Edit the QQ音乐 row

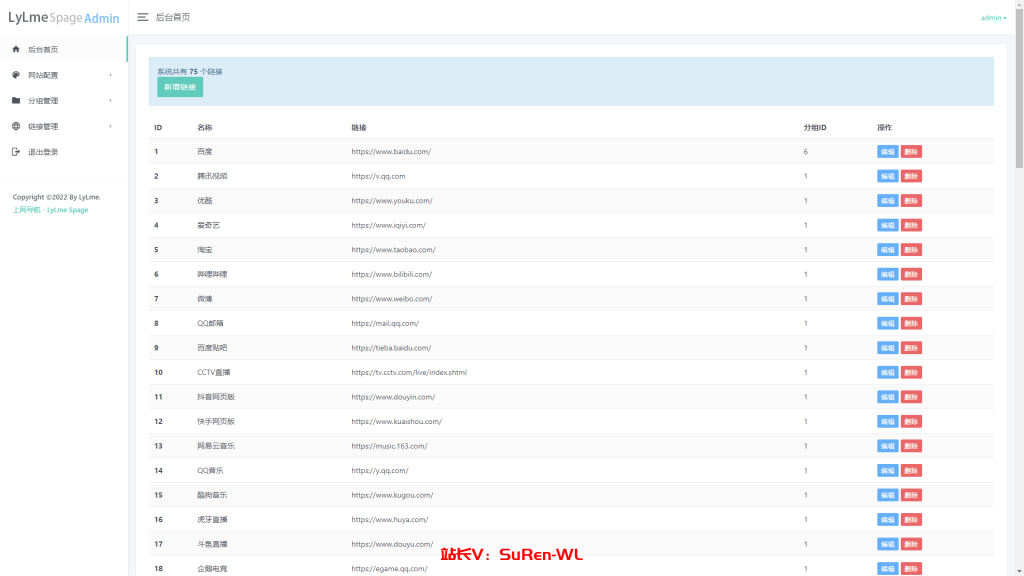[888, 471]
